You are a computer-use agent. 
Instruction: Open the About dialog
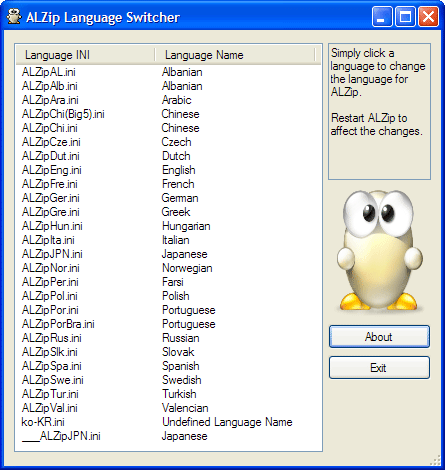tap(379, 337)
